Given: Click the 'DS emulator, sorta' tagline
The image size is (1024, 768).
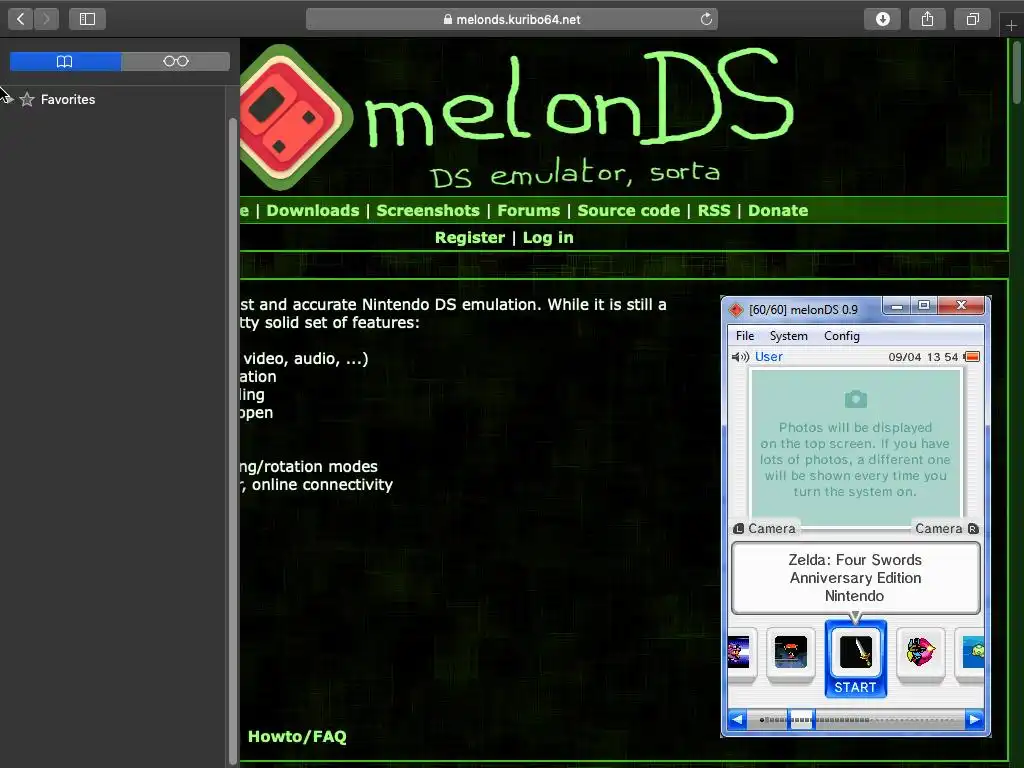Looking at the screenshot, I should click(575, 174).
